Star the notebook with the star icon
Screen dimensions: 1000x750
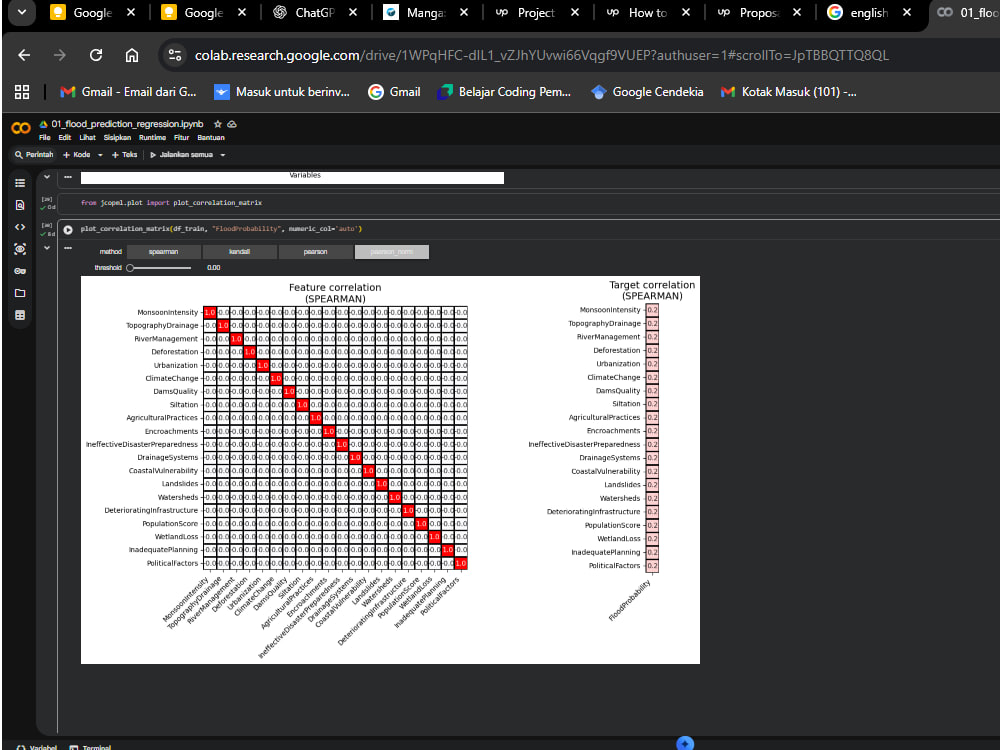217,124
